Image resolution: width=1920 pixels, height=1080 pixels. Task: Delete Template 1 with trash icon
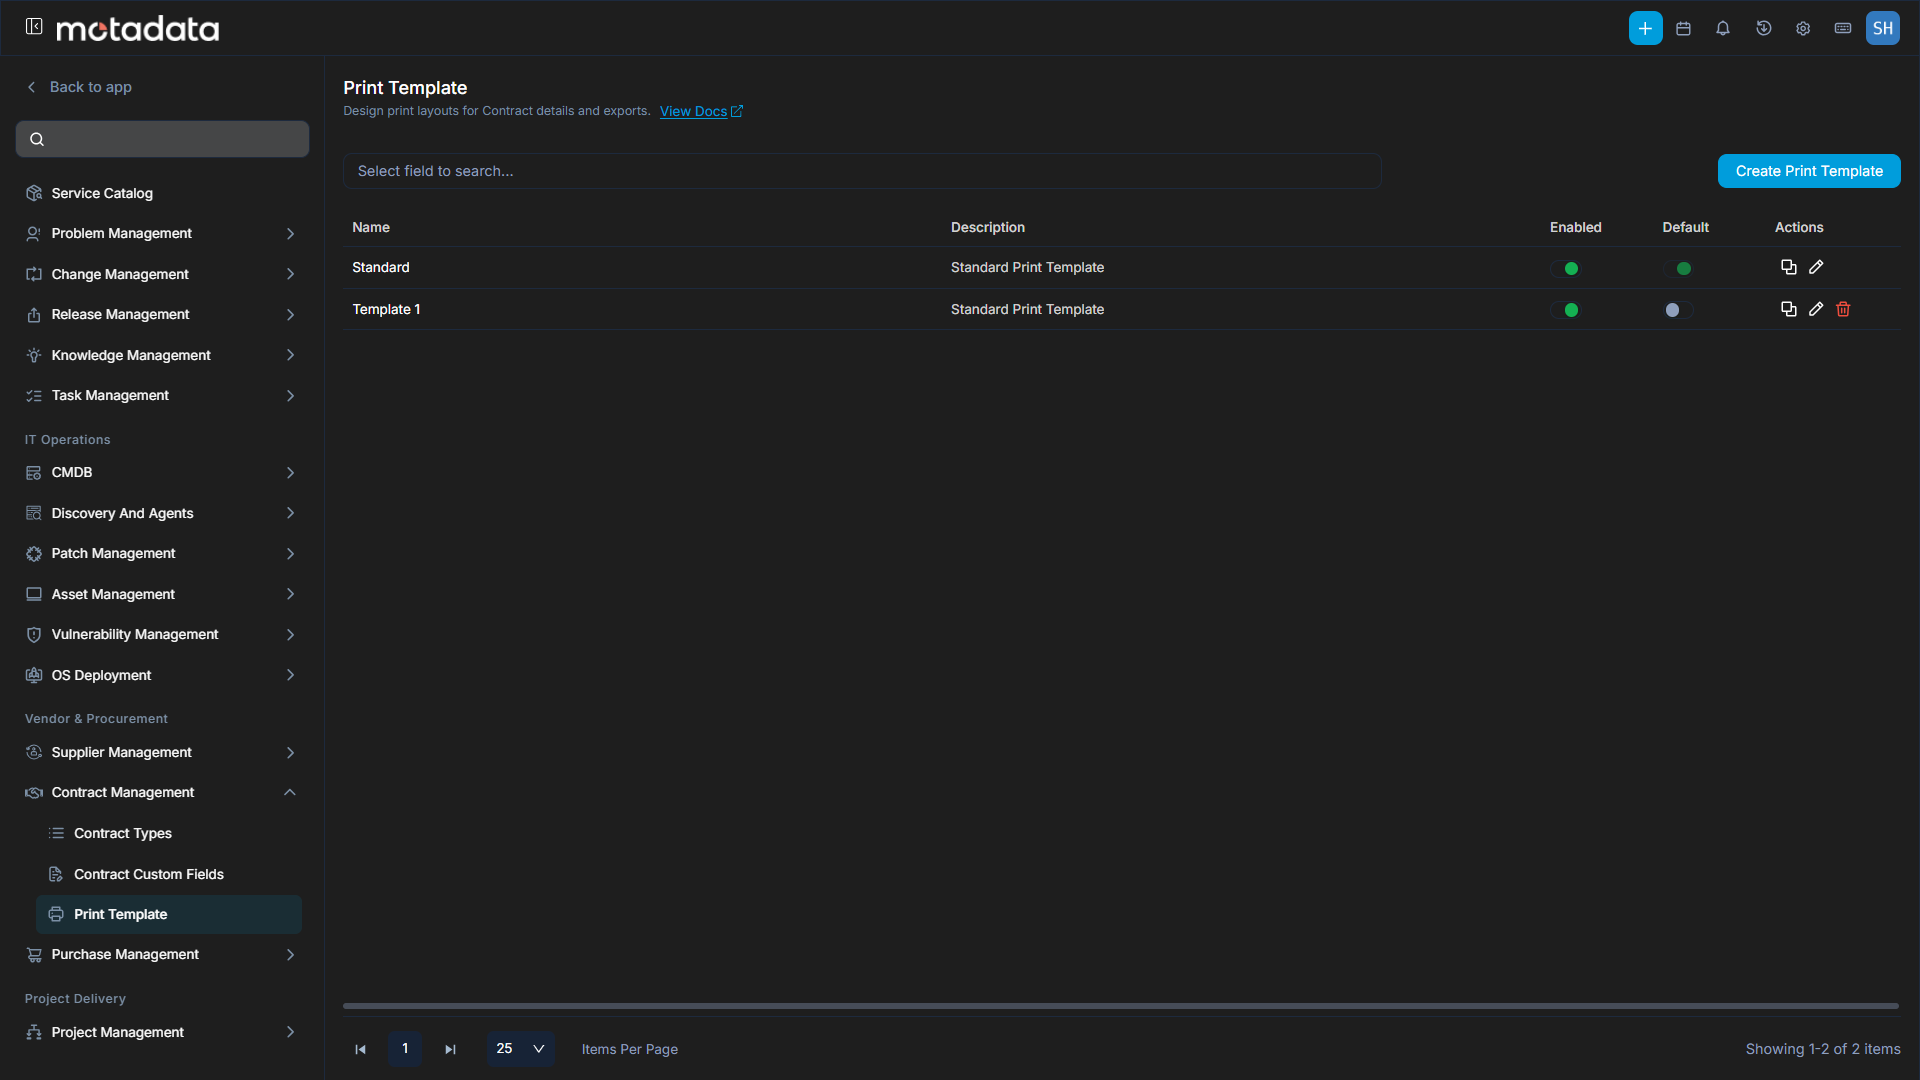1843,309
